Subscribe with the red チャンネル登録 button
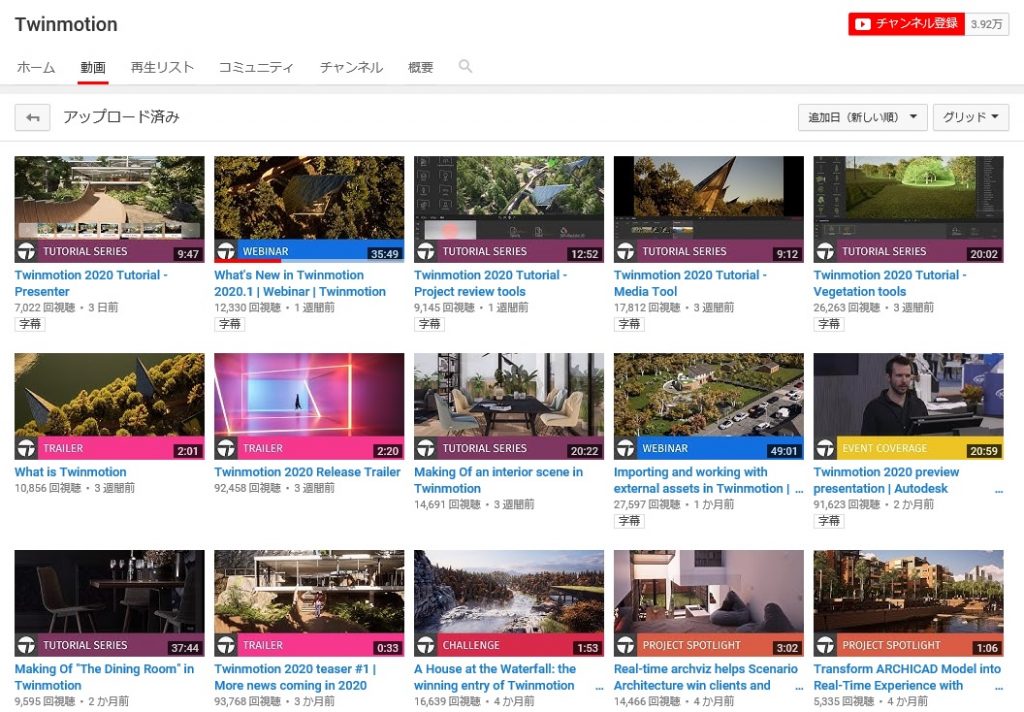Viewport: 1024px width, 712px height. 906,24
